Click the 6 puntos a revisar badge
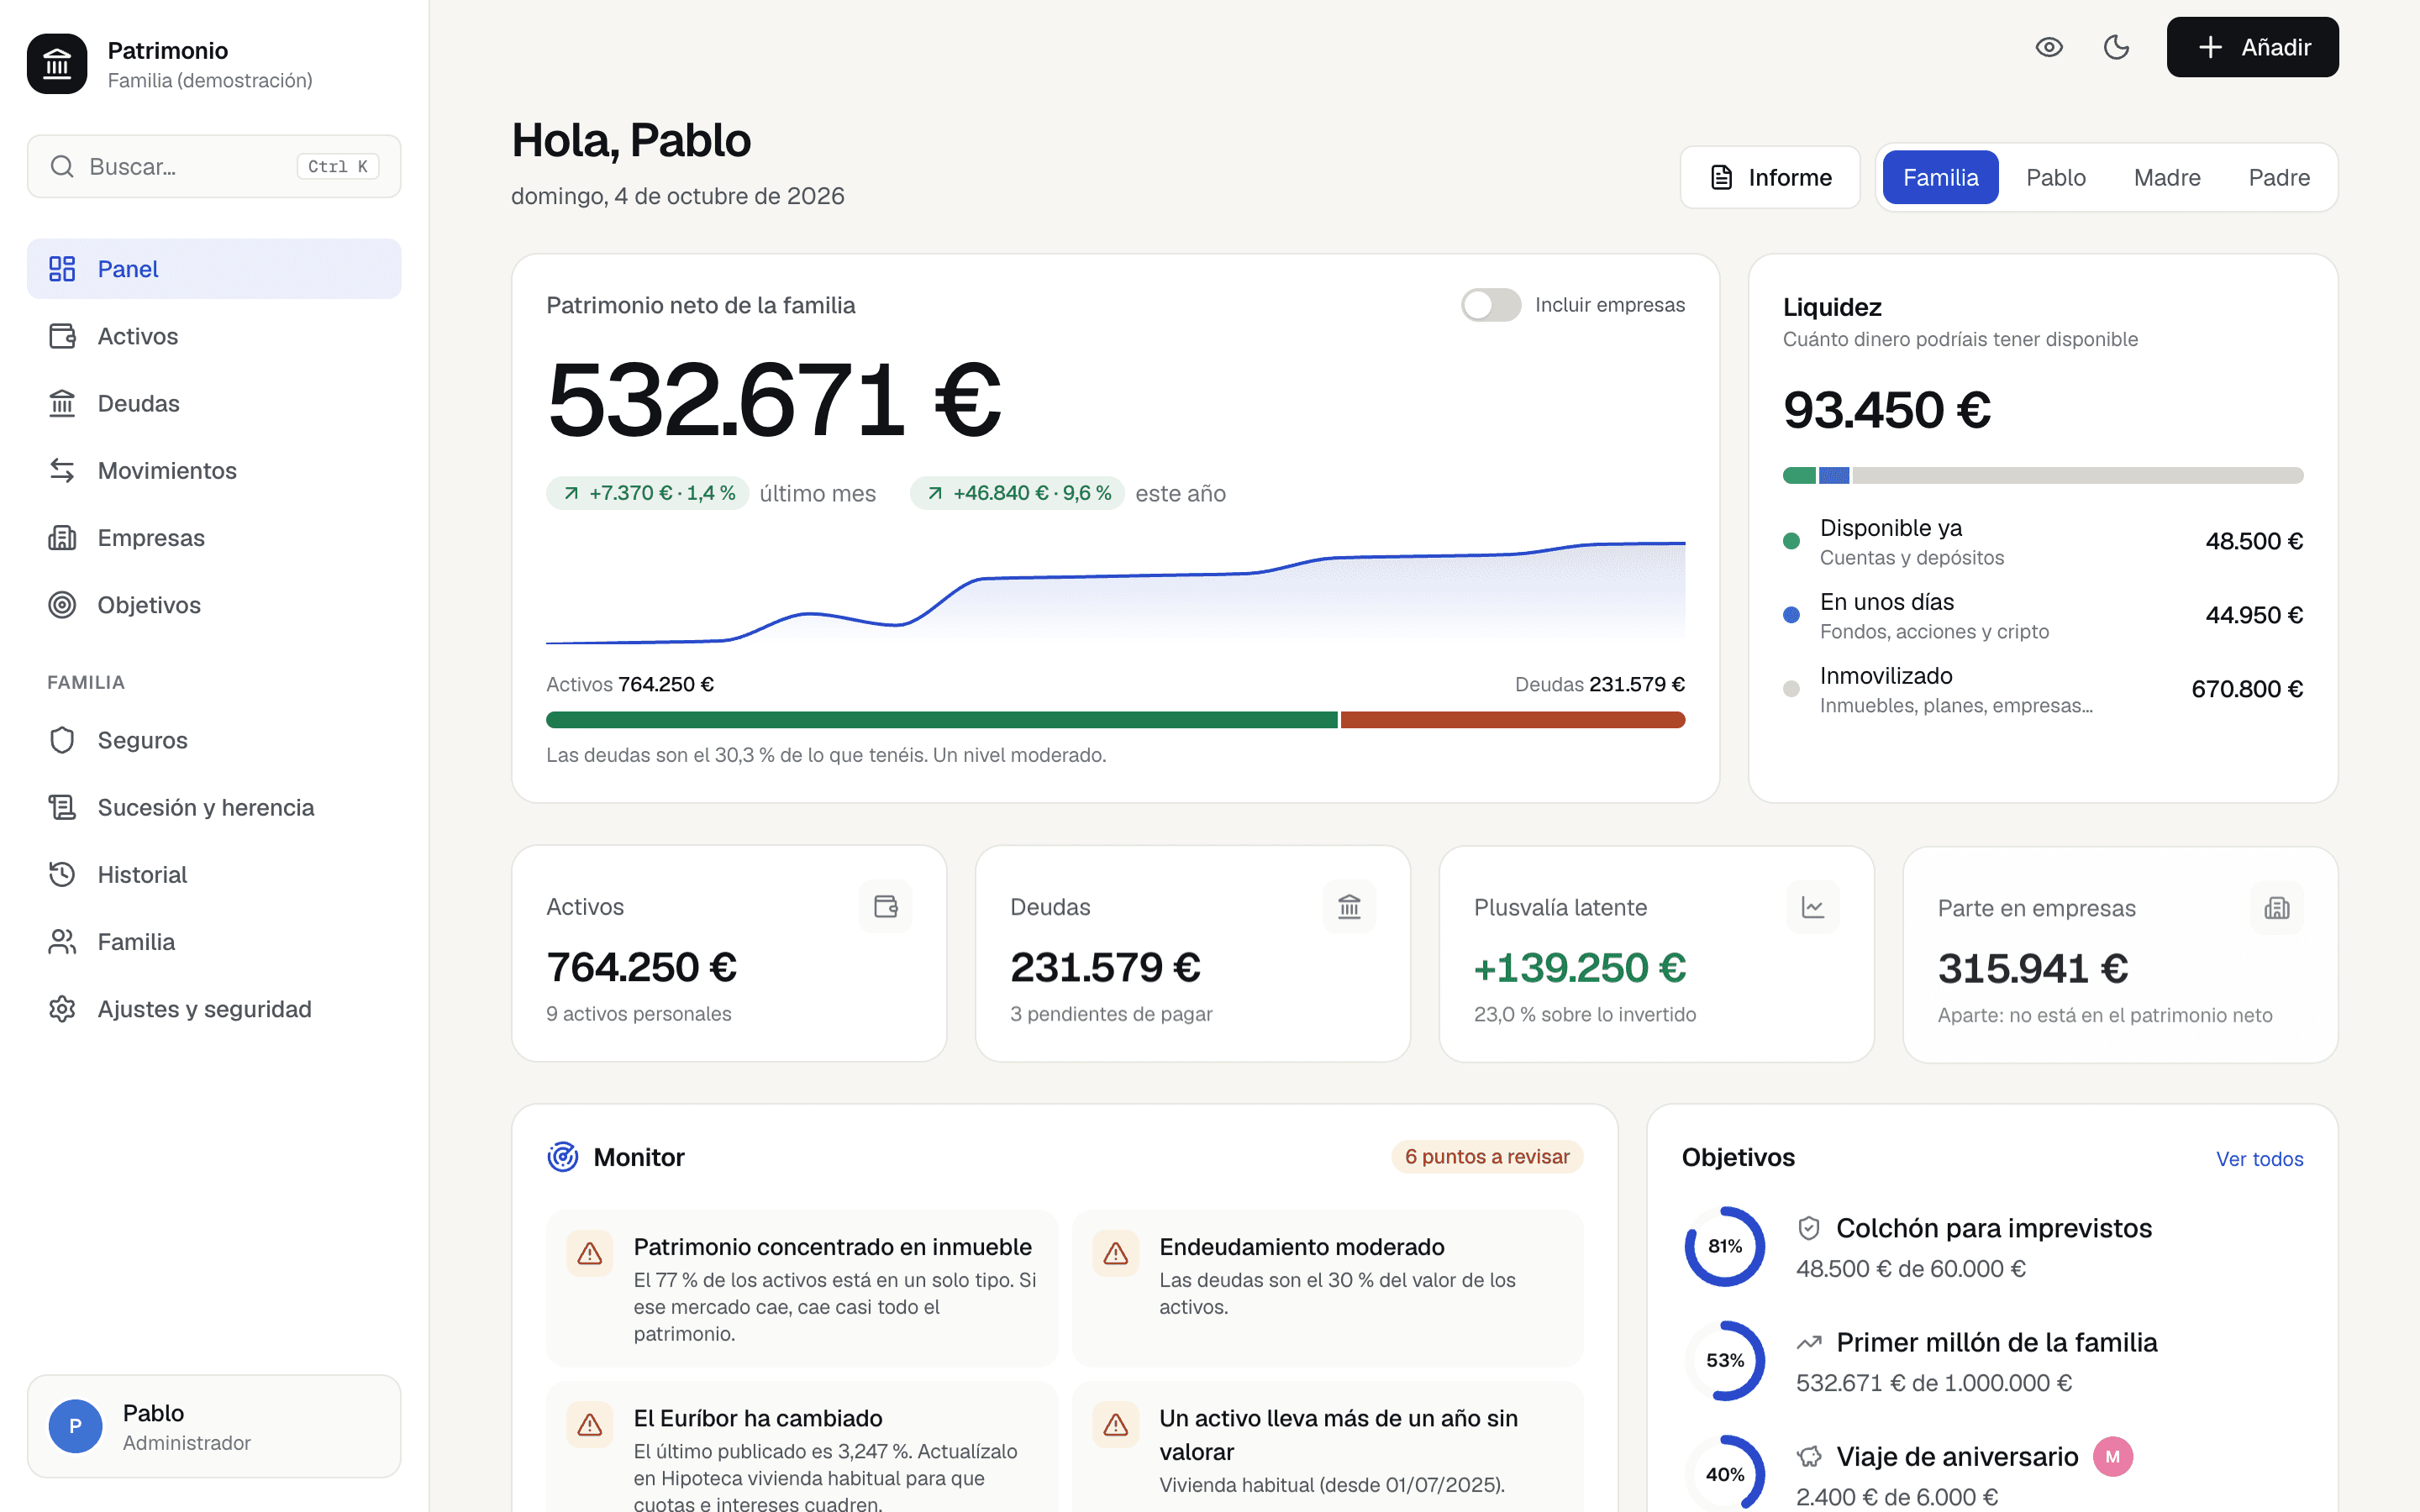The width and height of the screenshot is (2420, 1512). (x=1487, y=1156)
